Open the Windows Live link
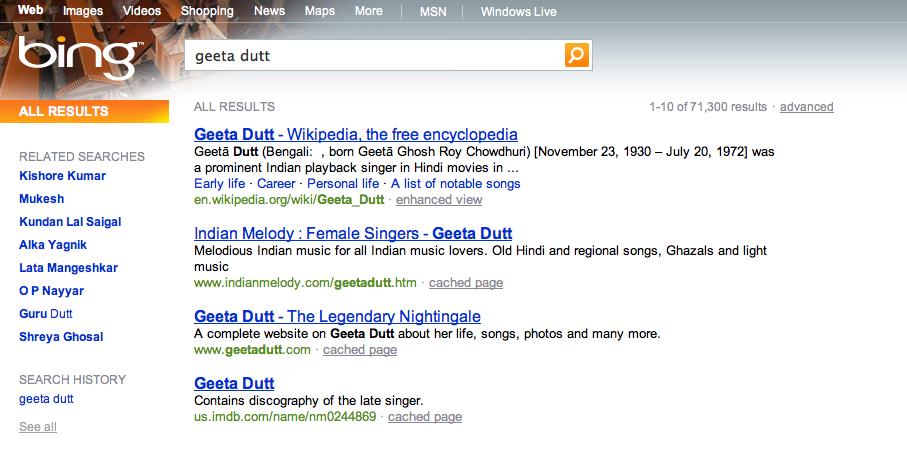Viewport: 907px width, 458px height. pos(519,12)
